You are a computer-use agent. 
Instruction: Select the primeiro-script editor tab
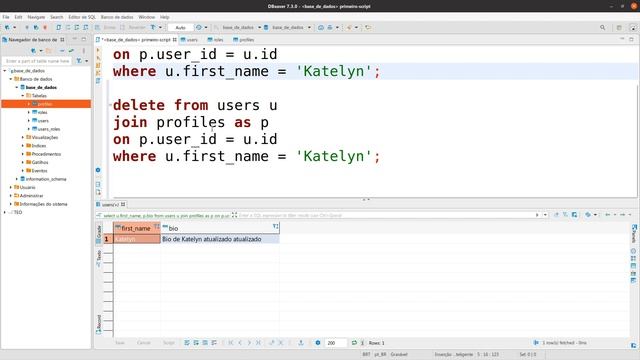pos(136,40)
